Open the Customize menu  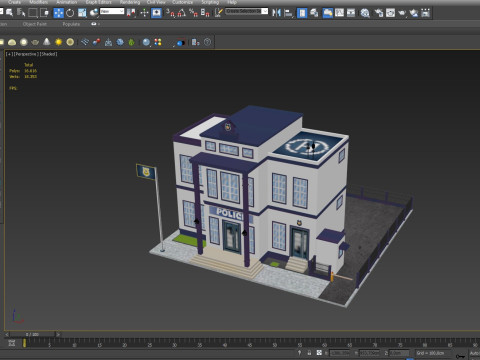point(182,2)
